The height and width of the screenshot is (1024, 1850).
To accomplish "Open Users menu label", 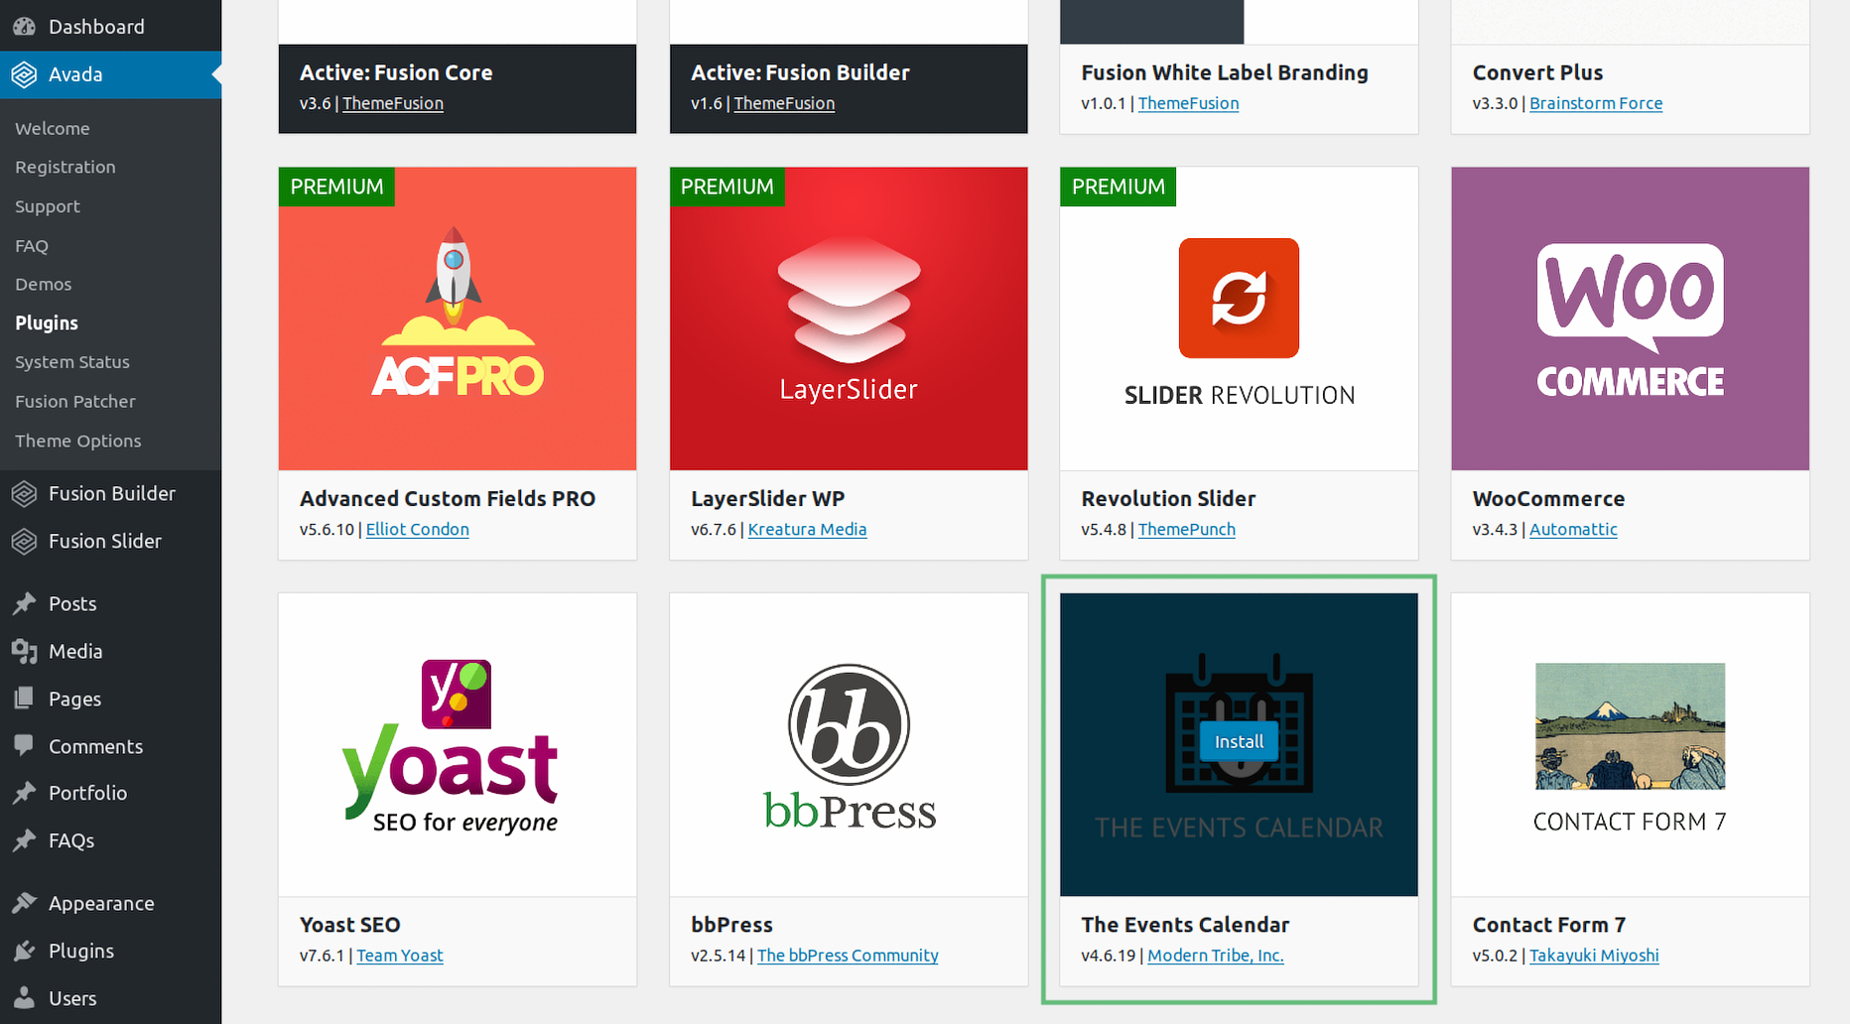I will tap(72, 999).
